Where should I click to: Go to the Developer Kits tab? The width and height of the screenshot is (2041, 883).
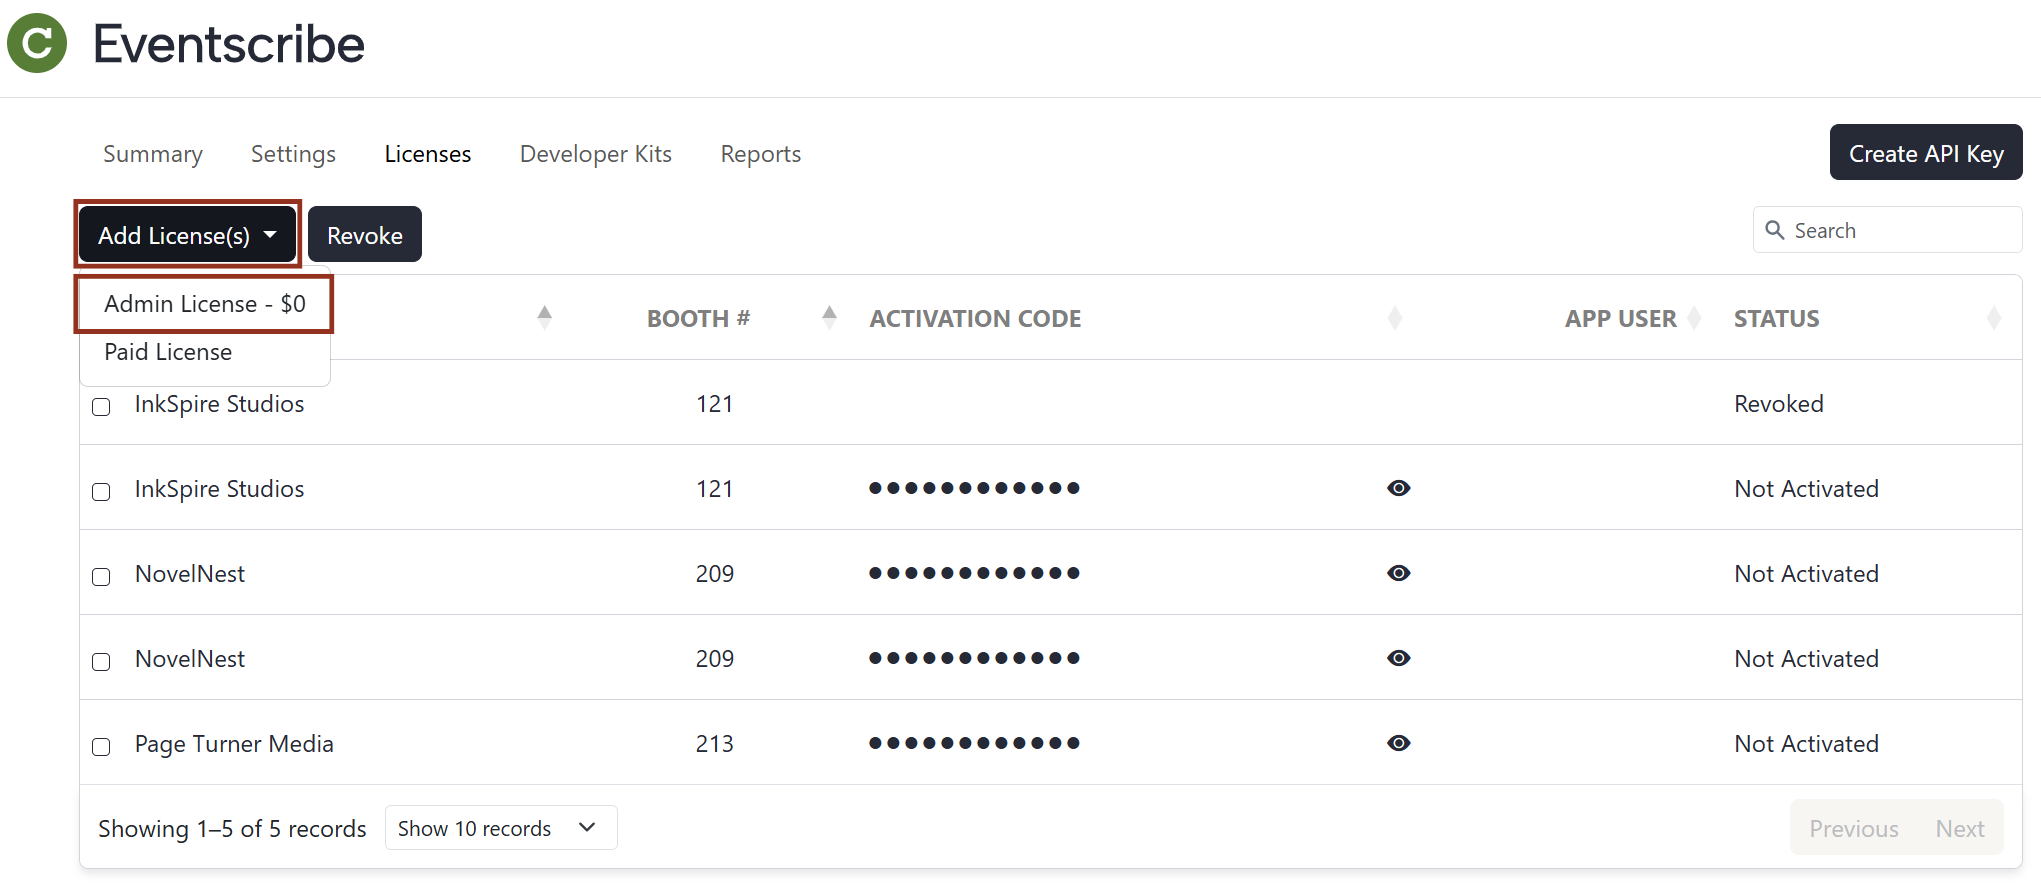pos(596,154)
